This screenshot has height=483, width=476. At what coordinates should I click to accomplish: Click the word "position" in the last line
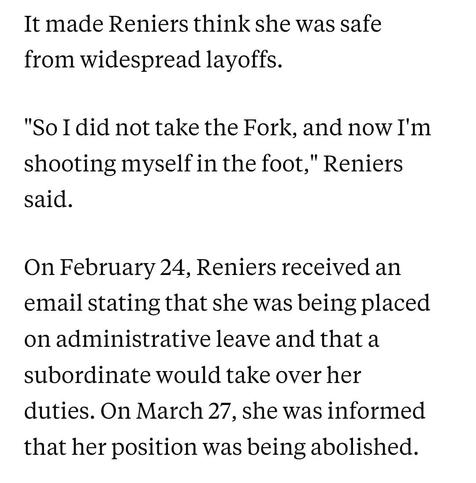(154, 447)
